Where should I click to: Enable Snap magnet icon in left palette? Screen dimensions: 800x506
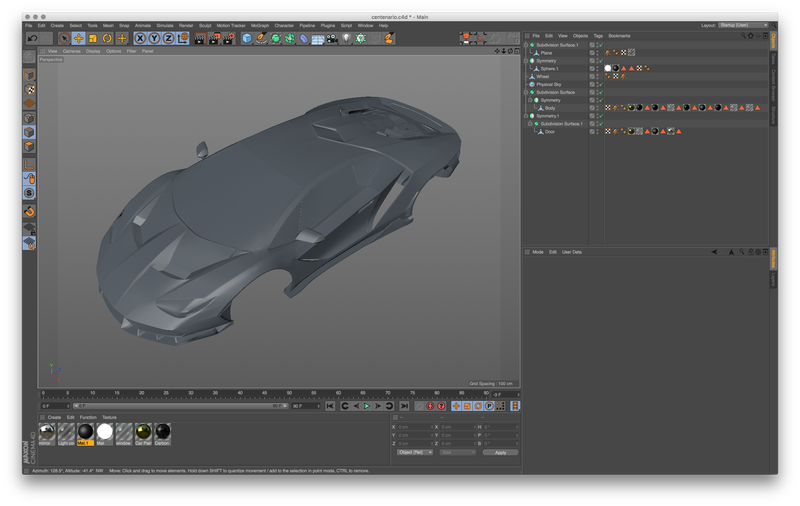tap(30, 211)
